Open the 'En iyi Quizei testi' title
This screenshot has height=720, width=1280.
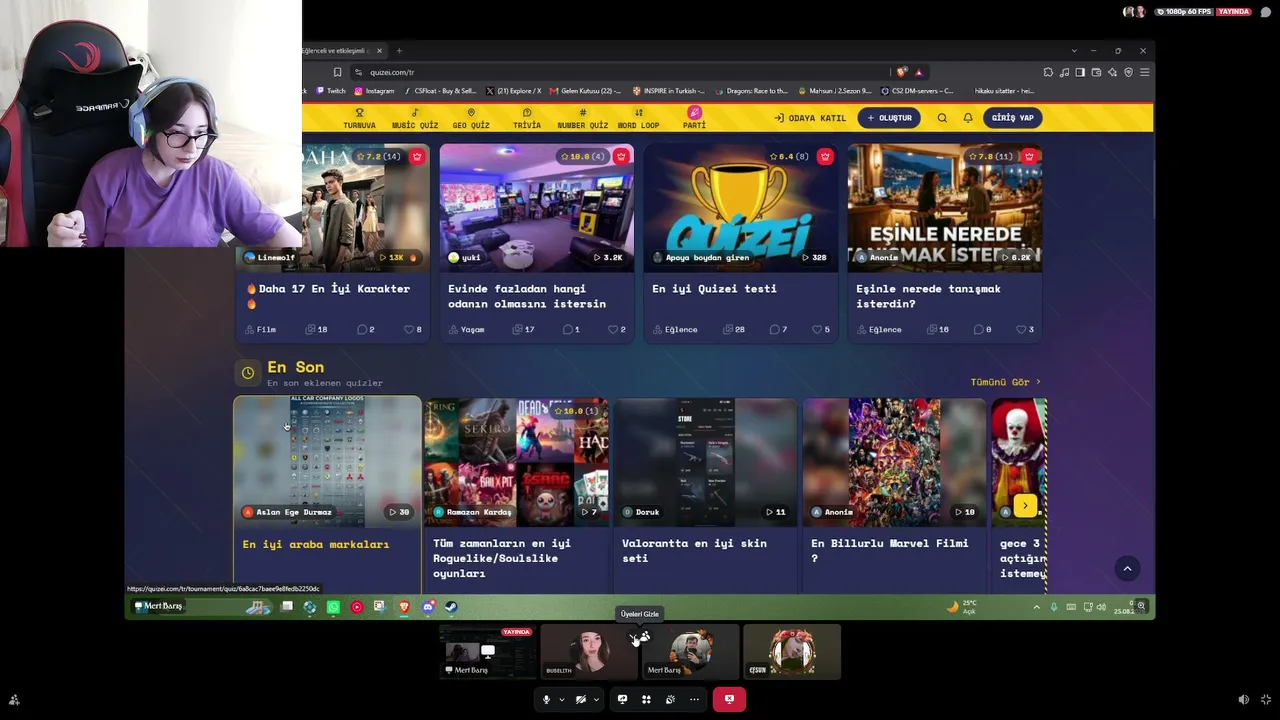click(x=714, y=289)
